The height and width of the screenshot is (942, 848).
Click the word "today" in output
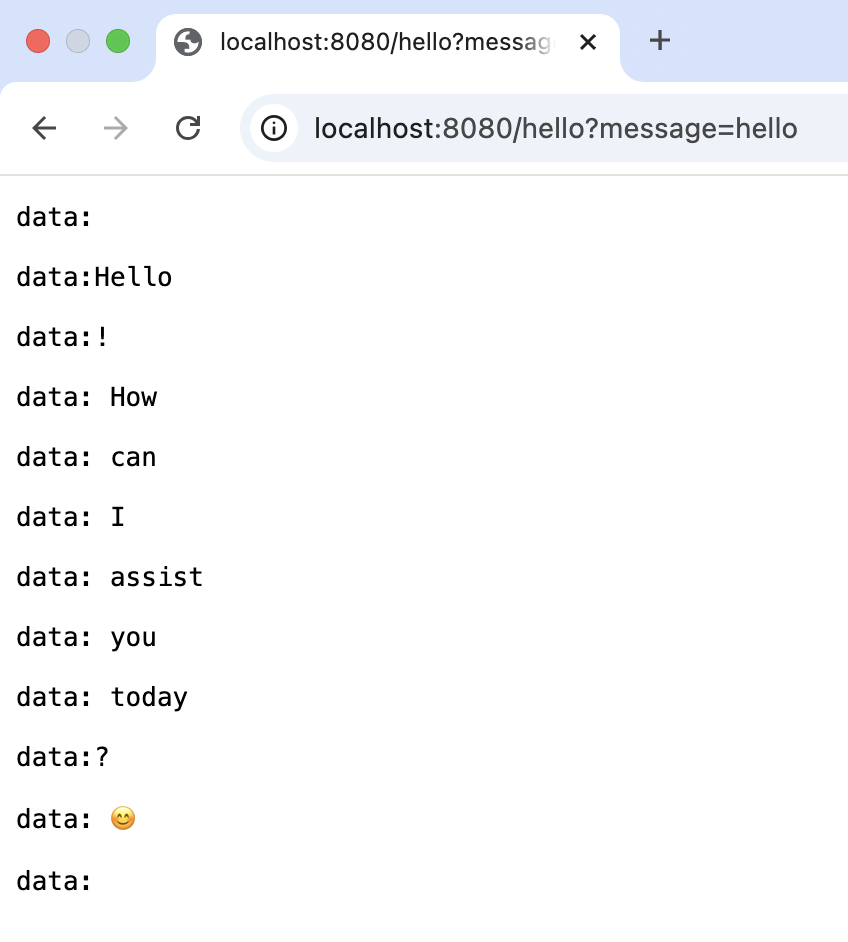[149, 697]
